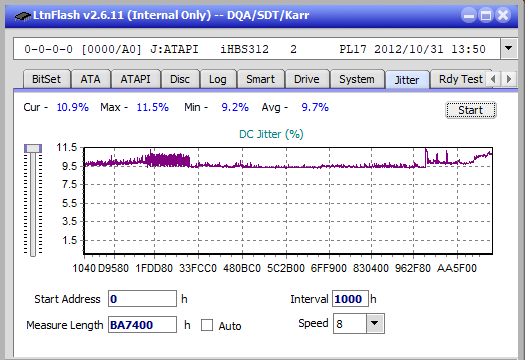The height and width of the screenshot is (360, 525).
Task: Click the x-axis label 480BC0
Action: (242, 268)
